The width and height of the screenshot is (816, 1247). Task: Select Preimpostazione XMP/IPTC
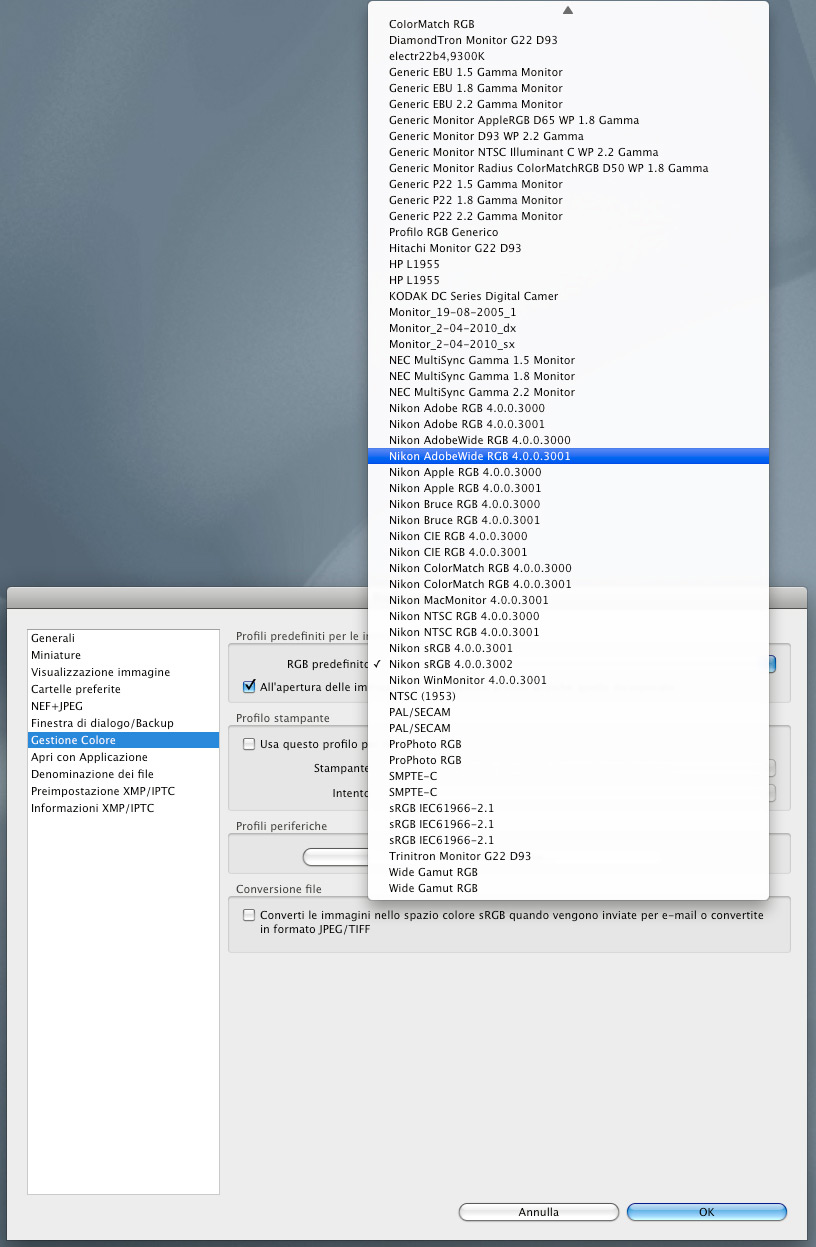coord(123,791)
